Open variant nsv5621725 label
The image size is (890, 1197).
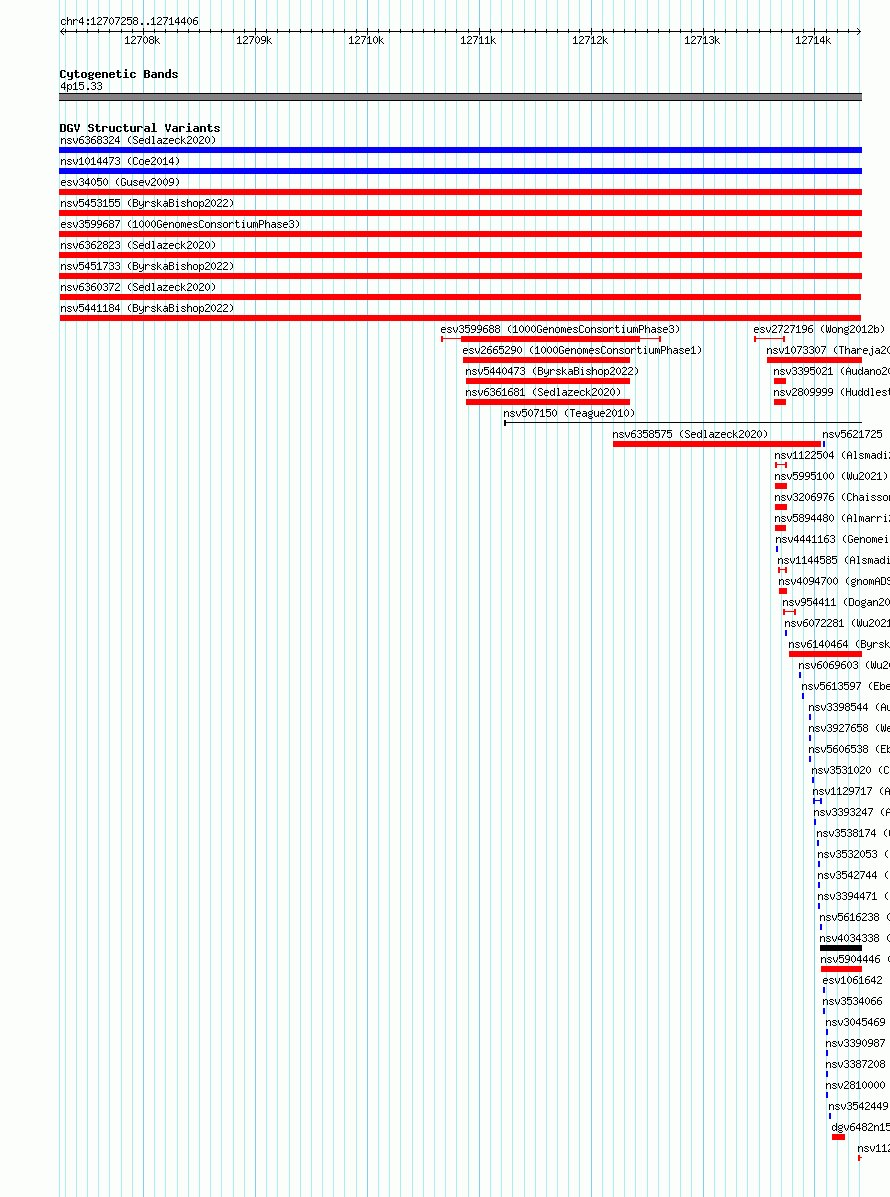point(852,434)
